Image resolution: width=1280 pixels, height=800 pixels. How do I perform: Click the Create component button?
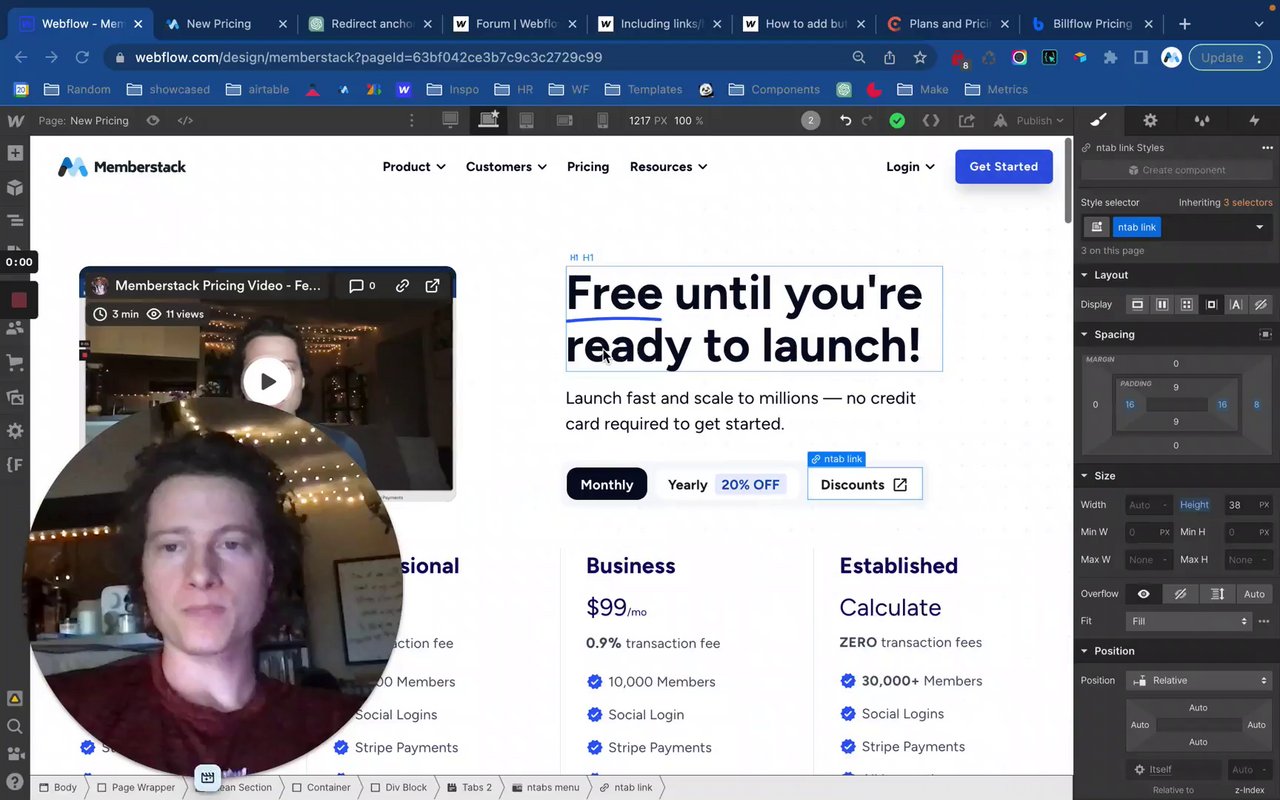click(1176, 170)
